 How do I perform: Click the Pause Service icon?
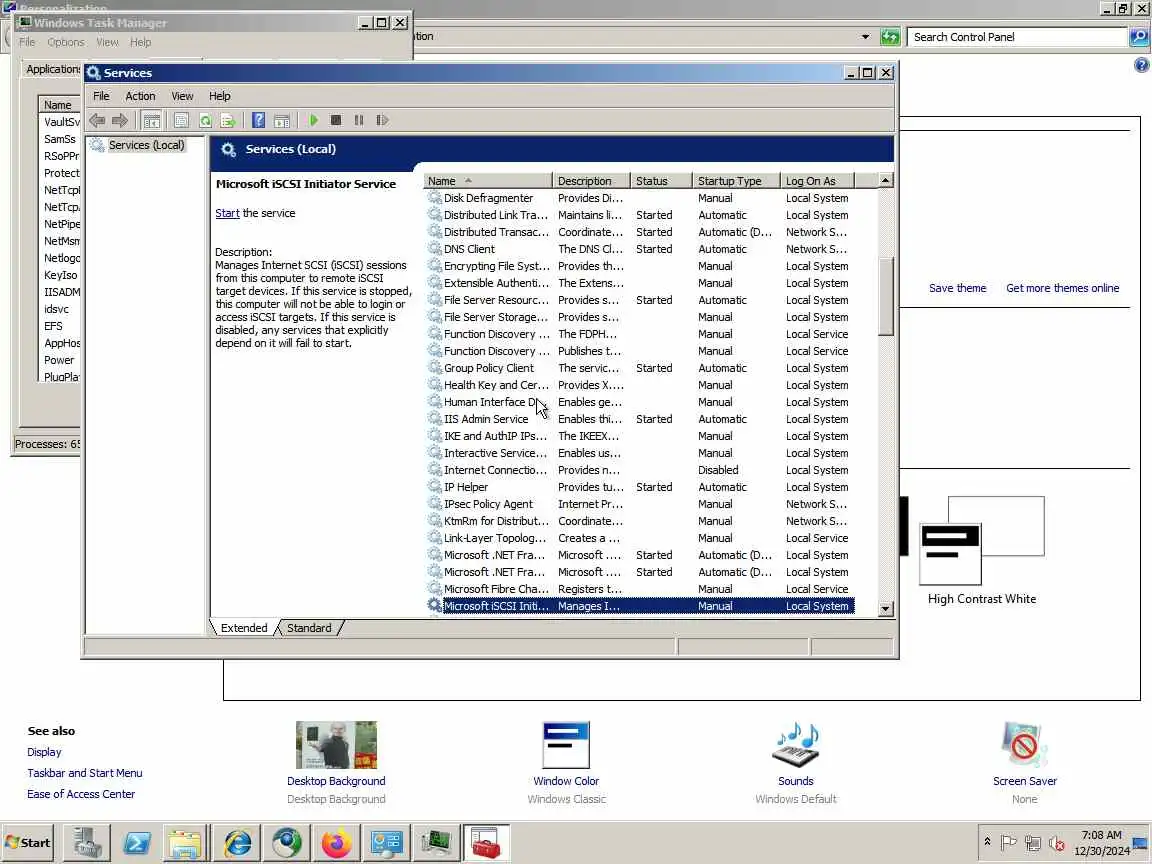point(359,120)
